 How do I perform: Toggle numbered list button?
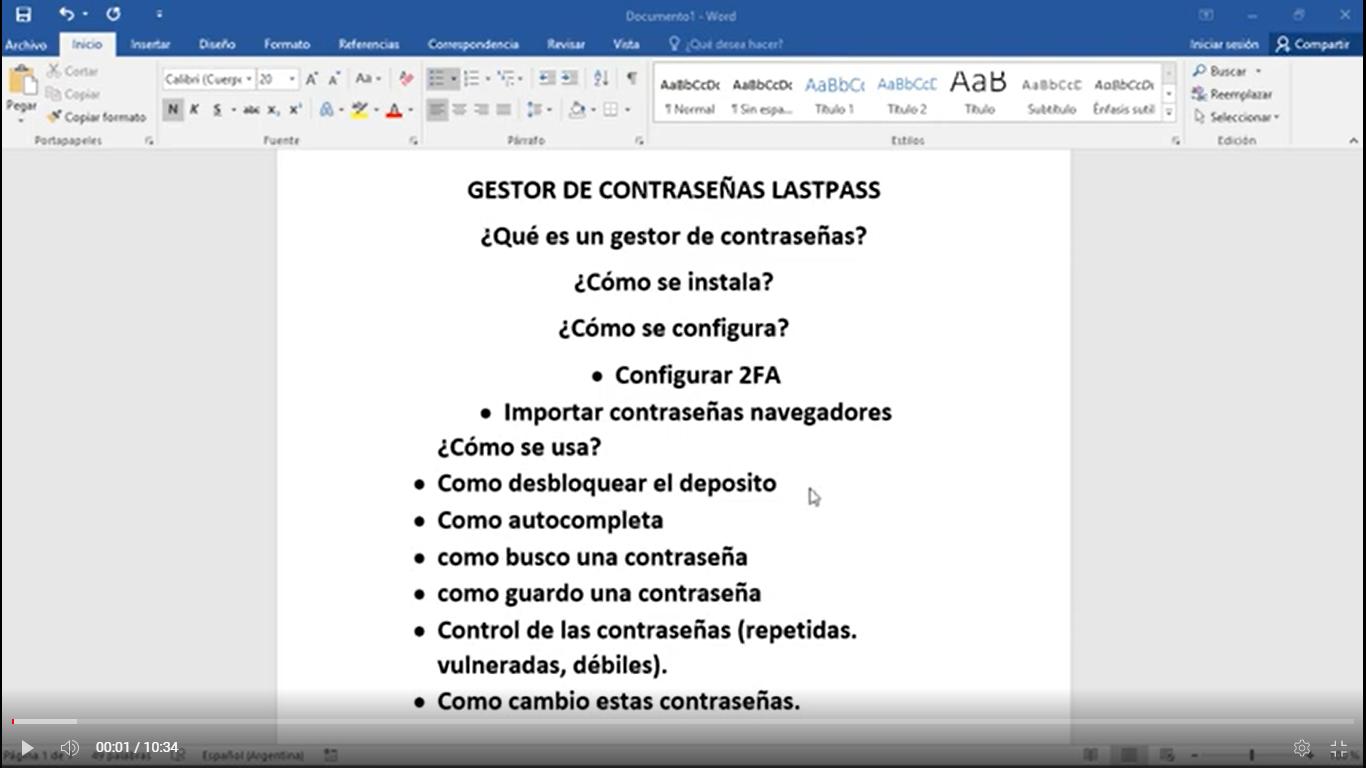point(471,78)
